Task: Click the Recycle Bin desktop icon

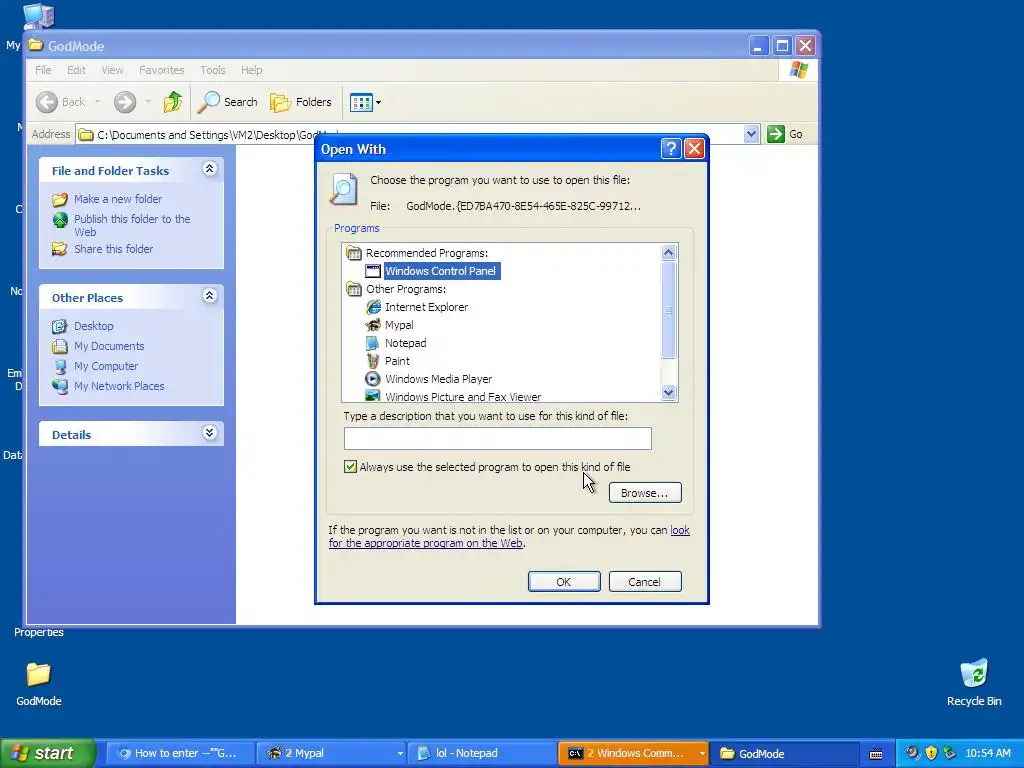Action: (974, 675)
